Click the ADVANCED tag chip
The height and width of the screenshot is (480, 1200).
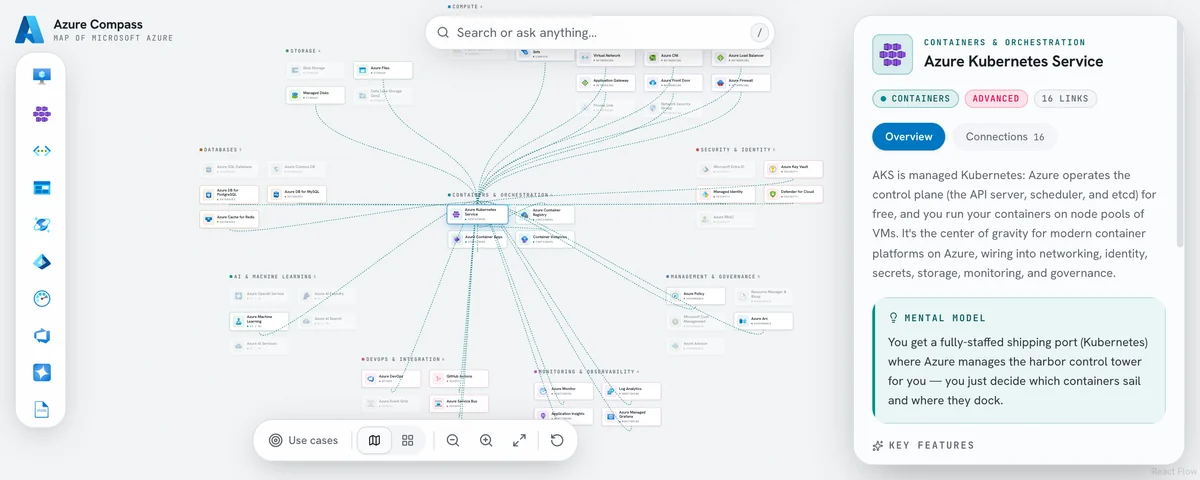point(996,99)
